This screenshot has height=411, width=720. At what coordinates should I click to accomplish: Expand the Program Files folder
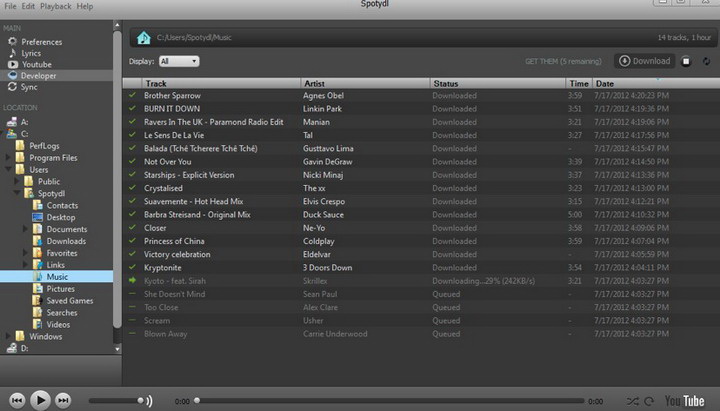[8, 158]
